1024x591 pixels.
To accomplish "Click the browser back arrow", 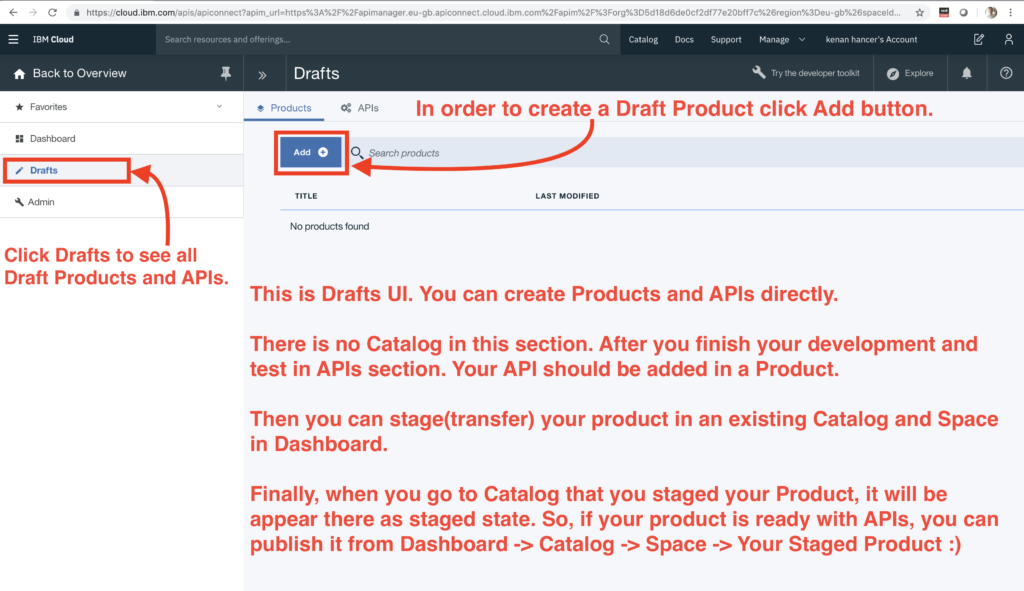I will point(13,12).
